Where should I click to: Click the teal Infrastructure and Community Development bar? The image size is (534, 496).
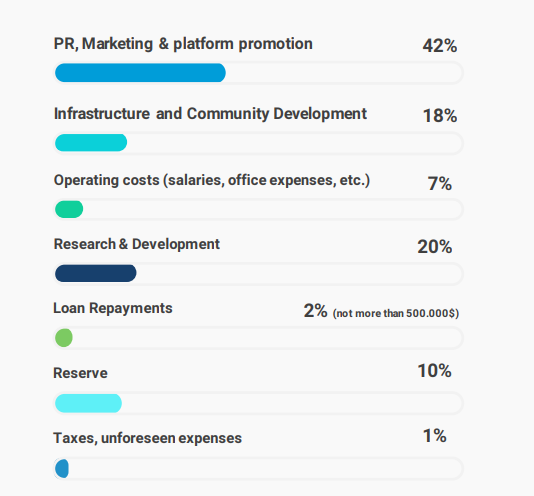91,143
